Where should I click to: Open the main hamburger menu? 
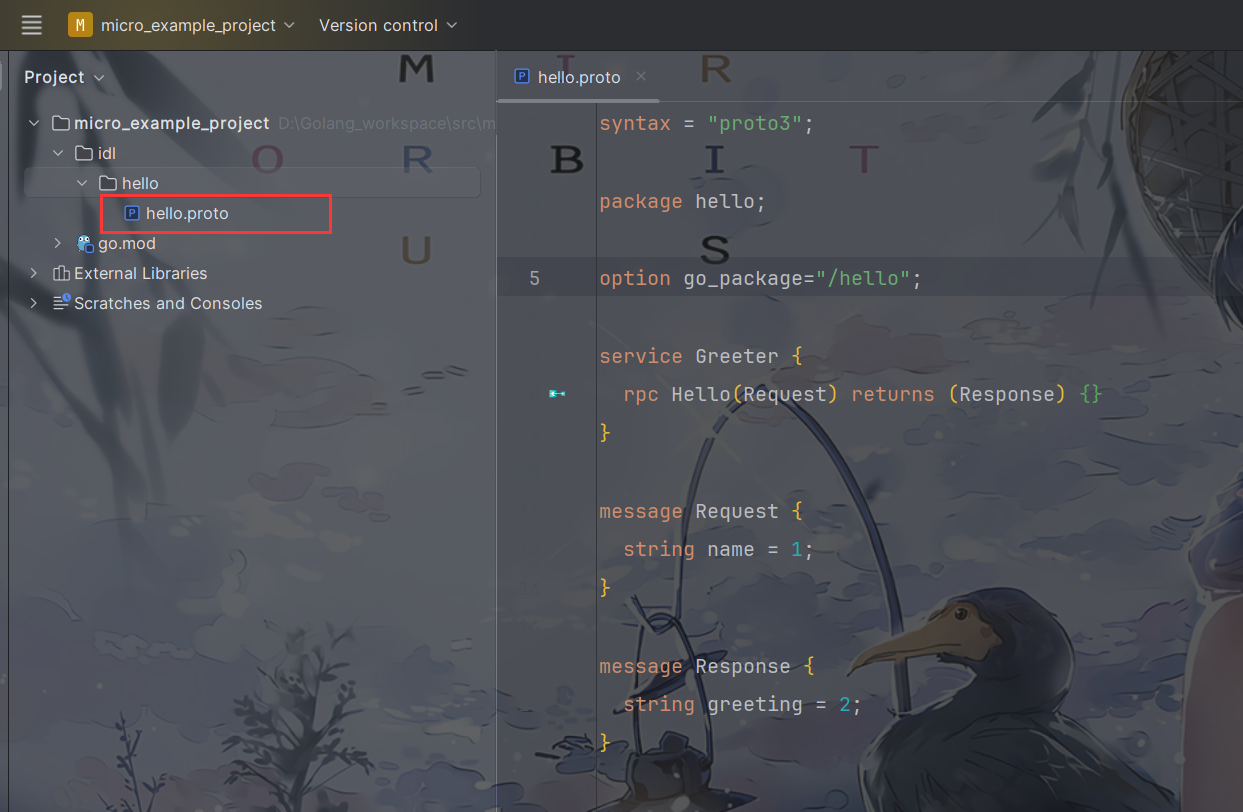click(32, 25)
